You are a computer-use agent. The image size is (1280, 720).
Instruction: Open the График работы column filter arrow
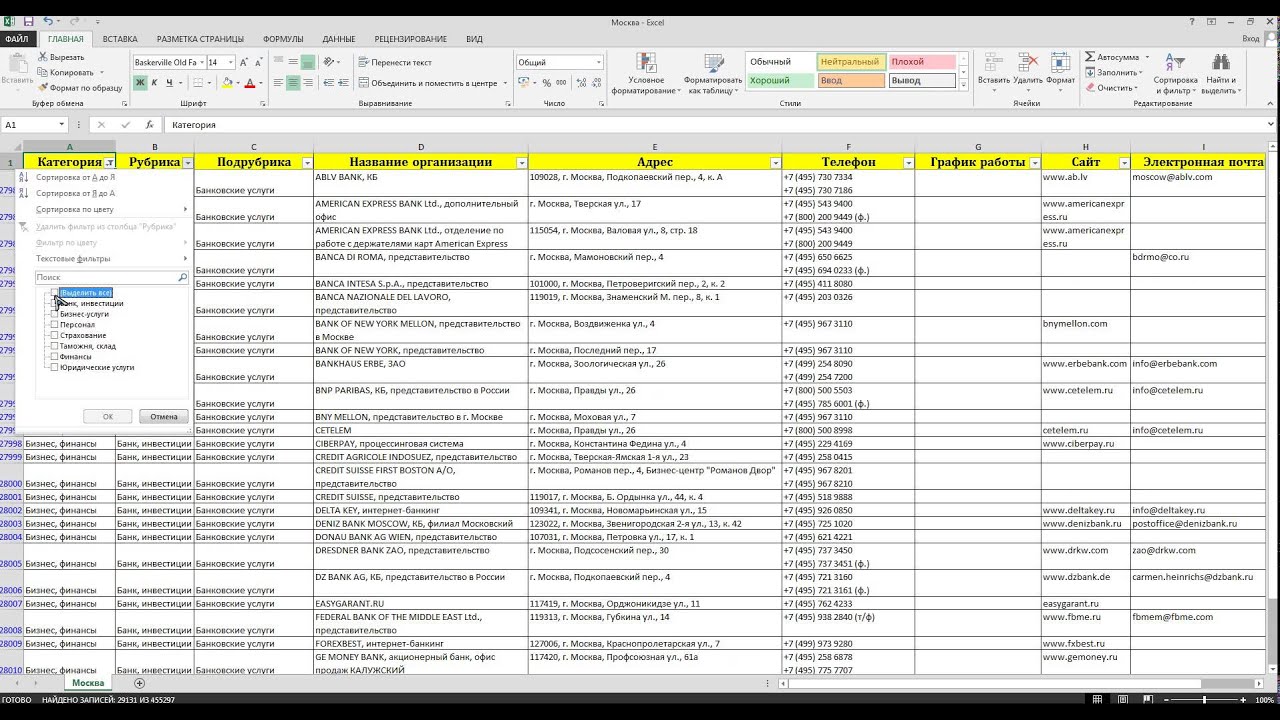tap(1035, 162)
